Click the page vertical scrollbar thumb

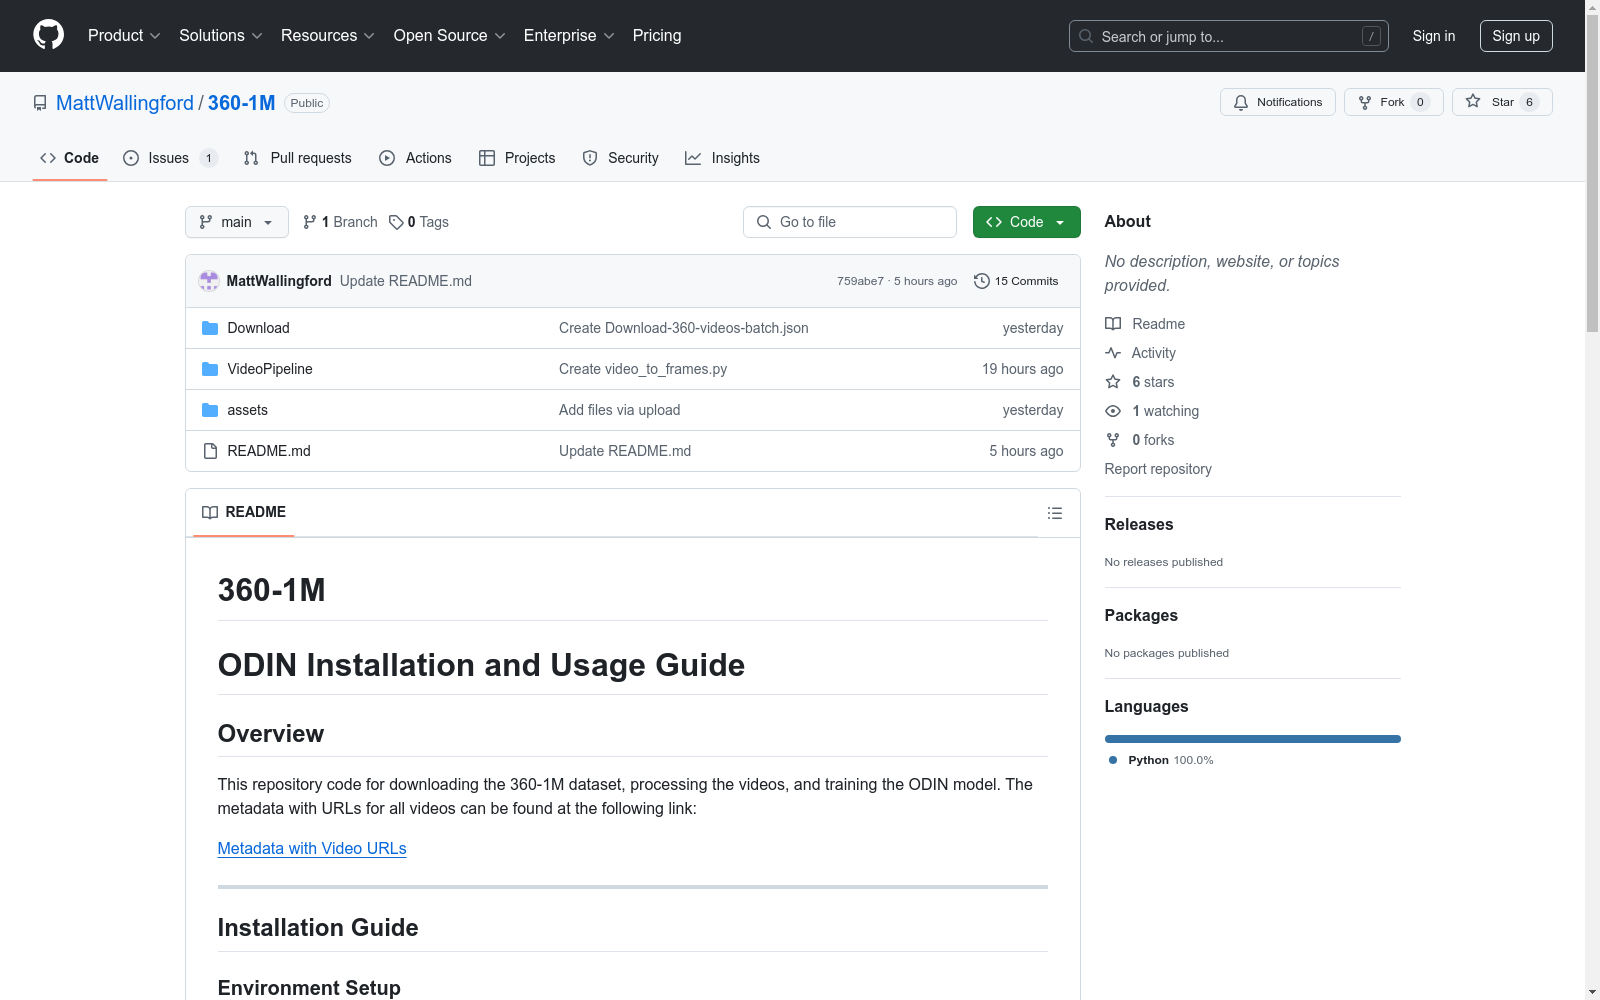[x=1592, y=175]
